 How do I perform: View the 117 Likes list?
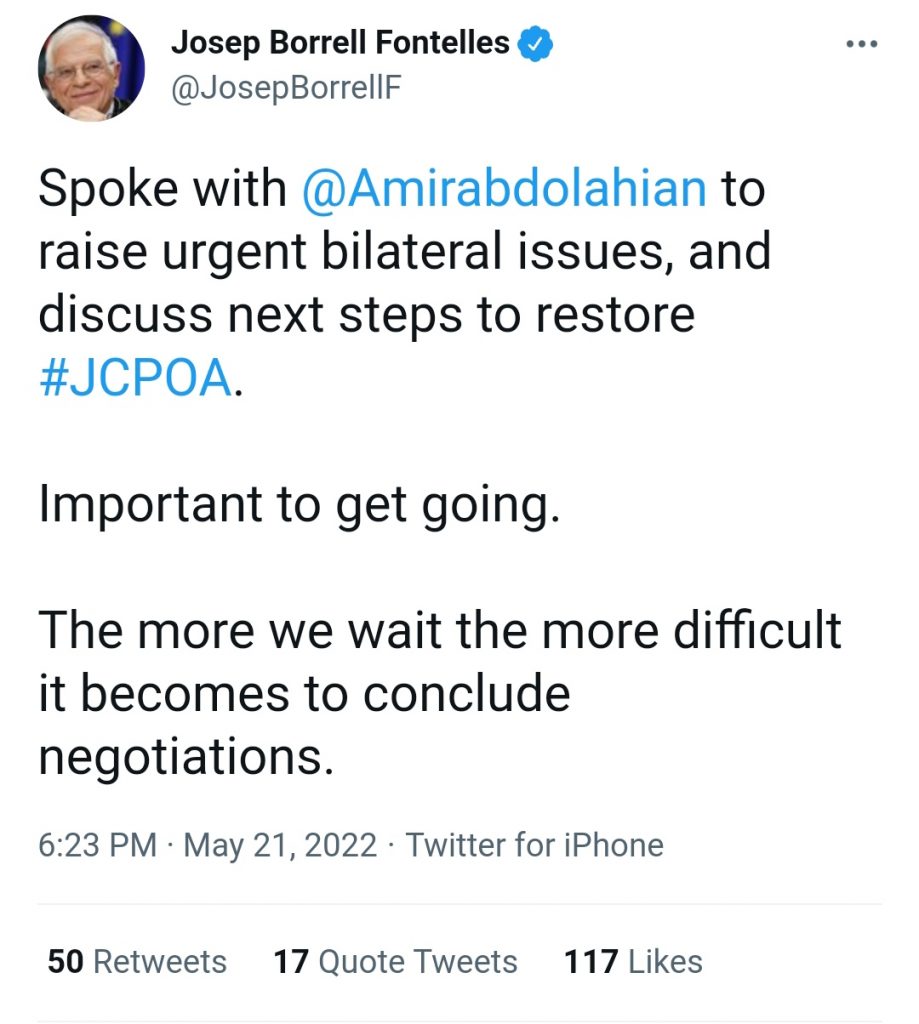(633, 962)
